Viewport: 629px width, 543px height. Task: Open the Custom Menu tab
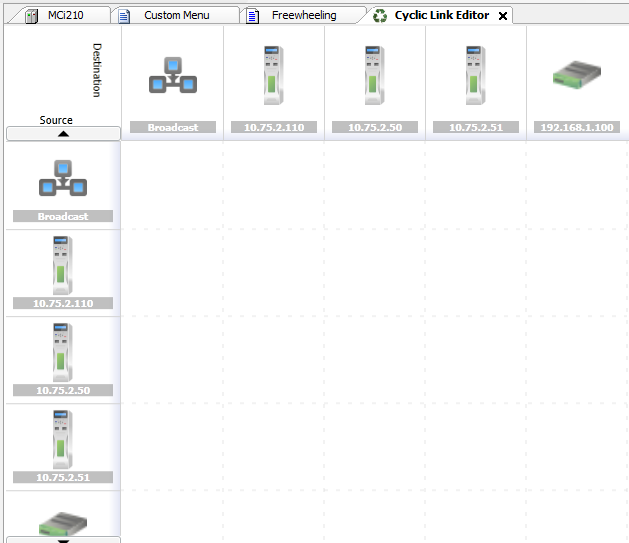click(x=177, y=15)
